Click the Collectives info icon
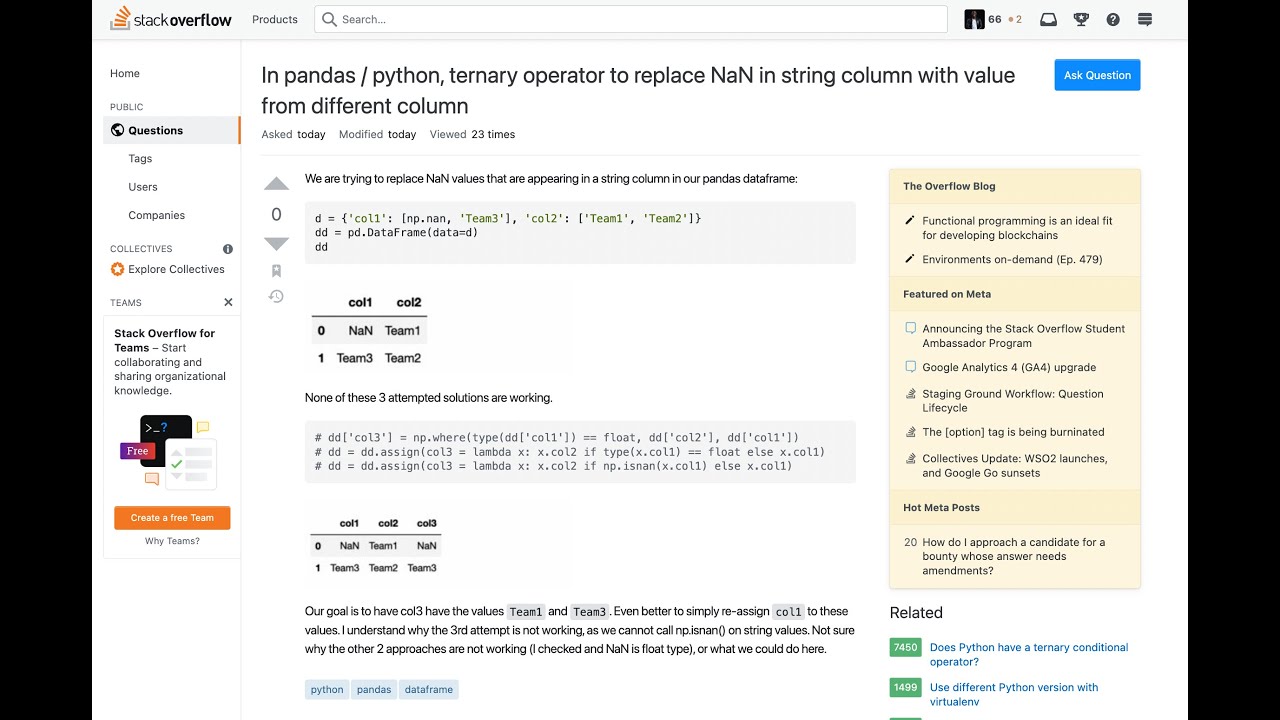 (228, 249)
